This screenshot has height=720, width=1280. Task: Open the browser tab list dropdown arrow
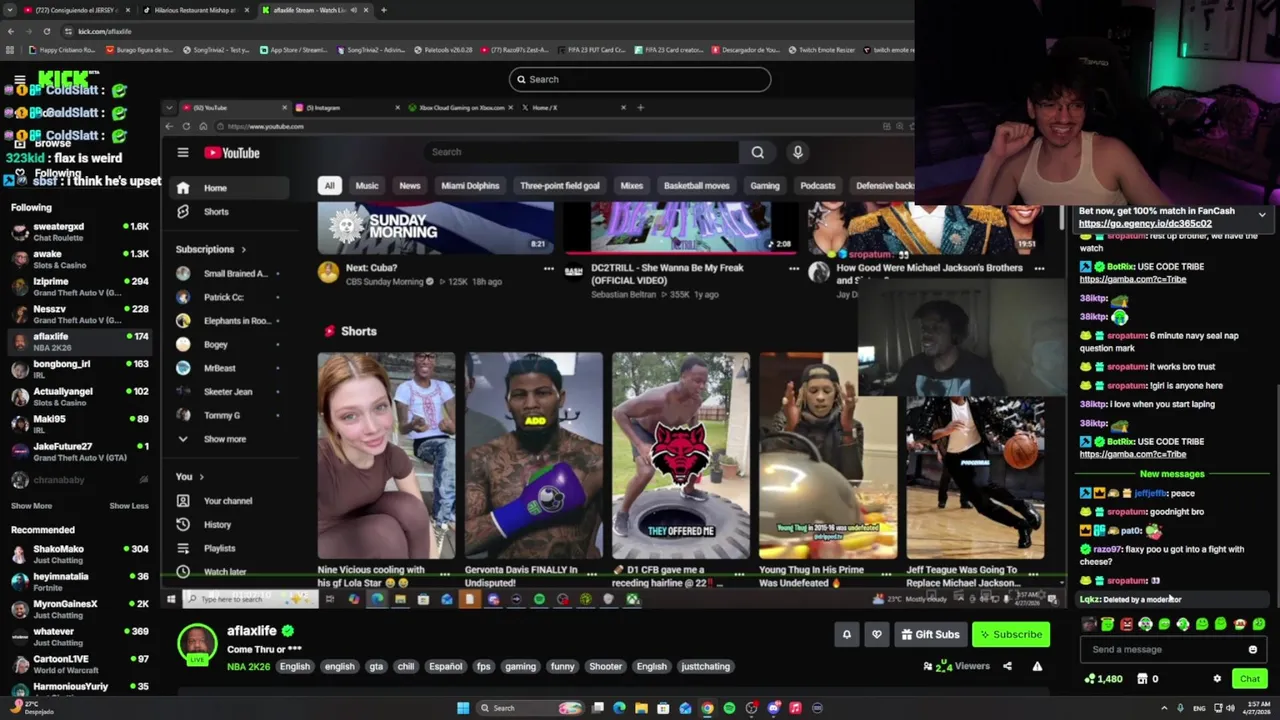(x=10, y=10)
